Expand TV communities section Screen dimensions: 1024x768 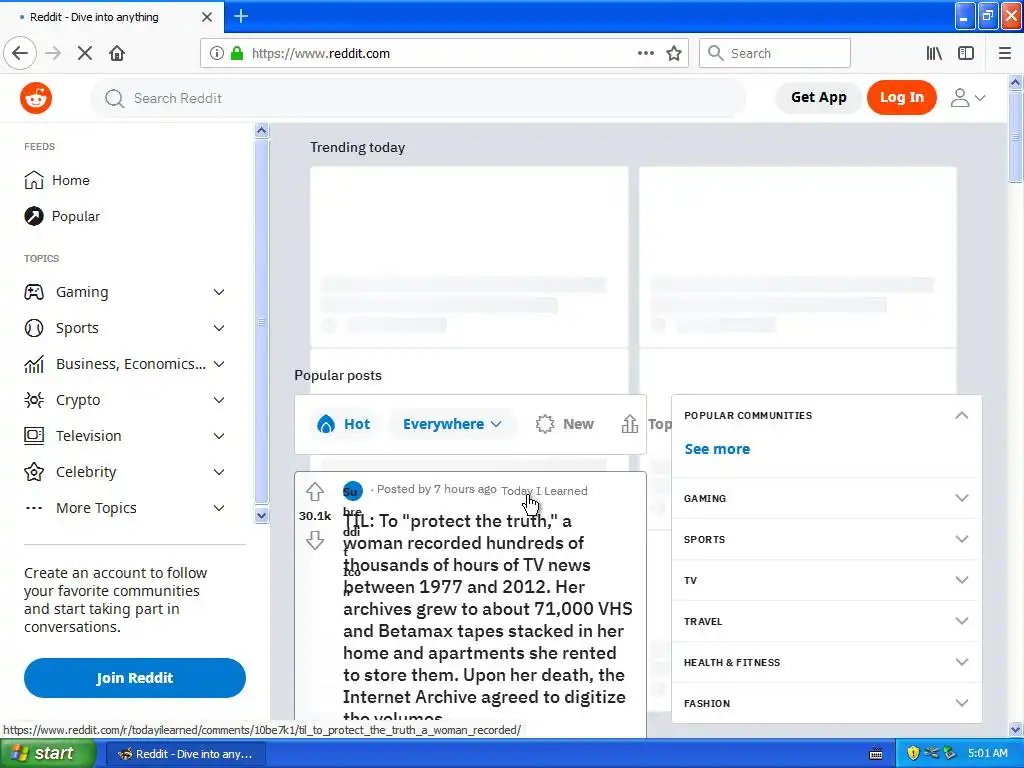(x=827, y=581)
